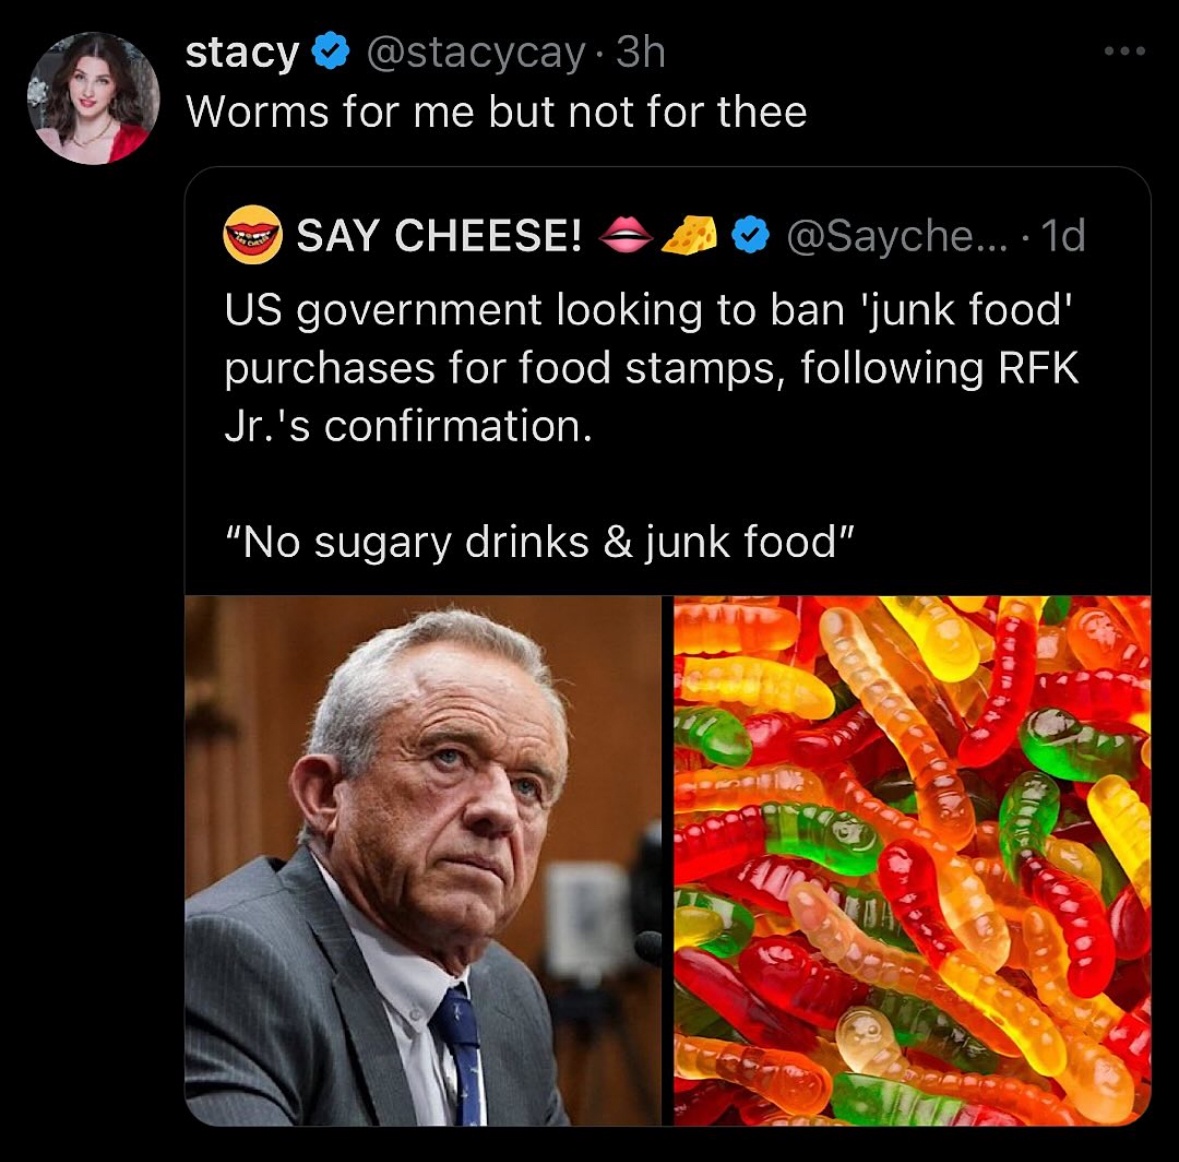Open the three-dot more options menu
The image size is (1179, 1162).
pyautogui.click(x=1125, y=51)
